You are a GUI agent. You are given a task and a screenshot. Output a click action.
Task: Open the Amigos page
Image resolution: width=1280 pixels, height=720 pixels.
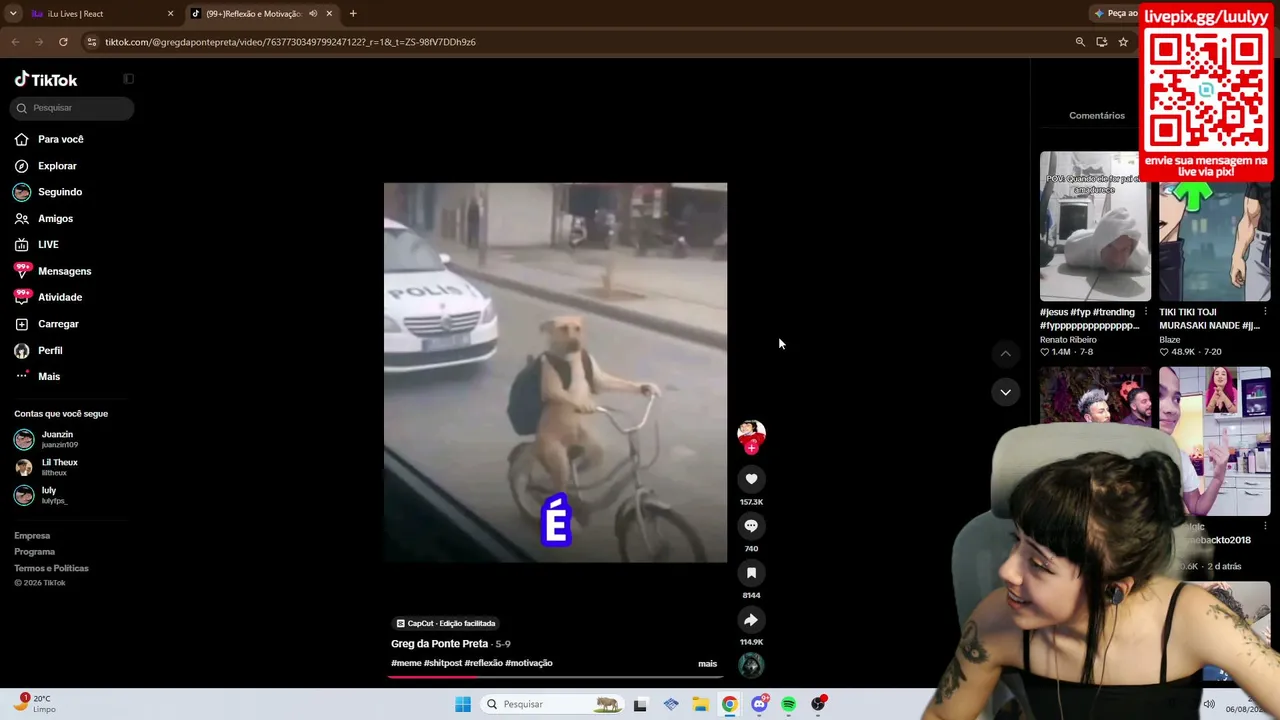pos(44,218)
